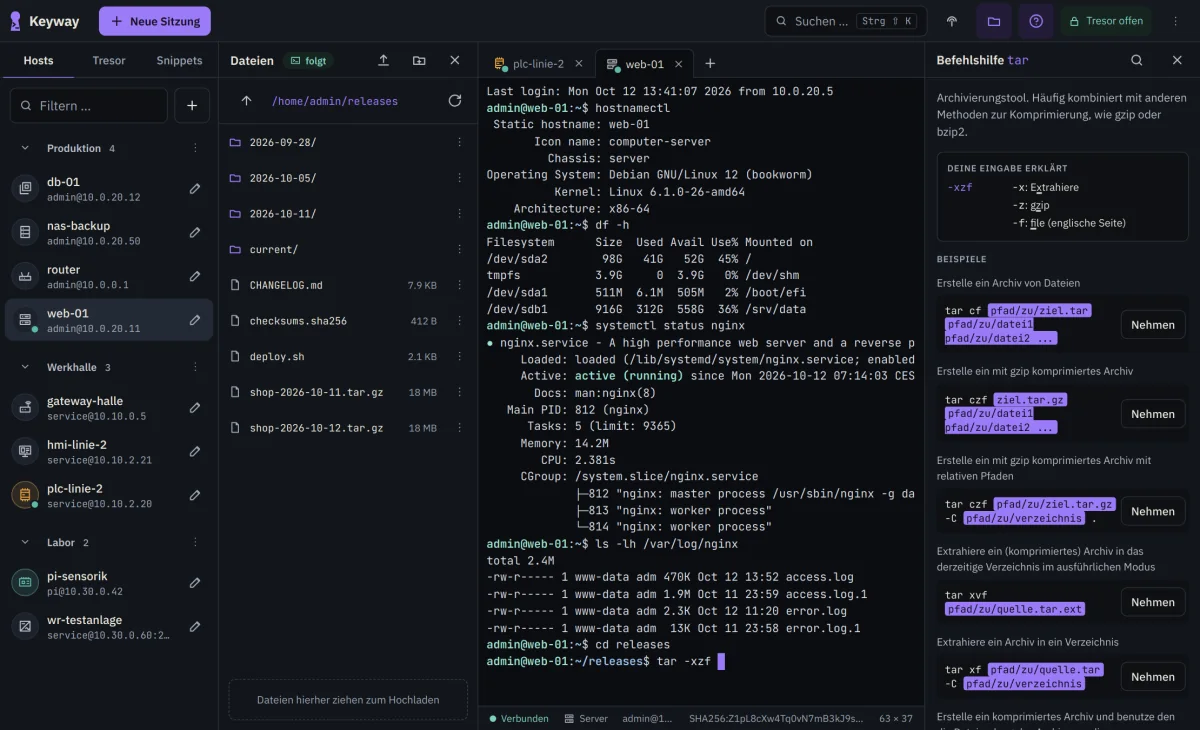Open options for CHANGELOG.md
1200x730 pixels.
pyautogui.click(x=459, y=285)
